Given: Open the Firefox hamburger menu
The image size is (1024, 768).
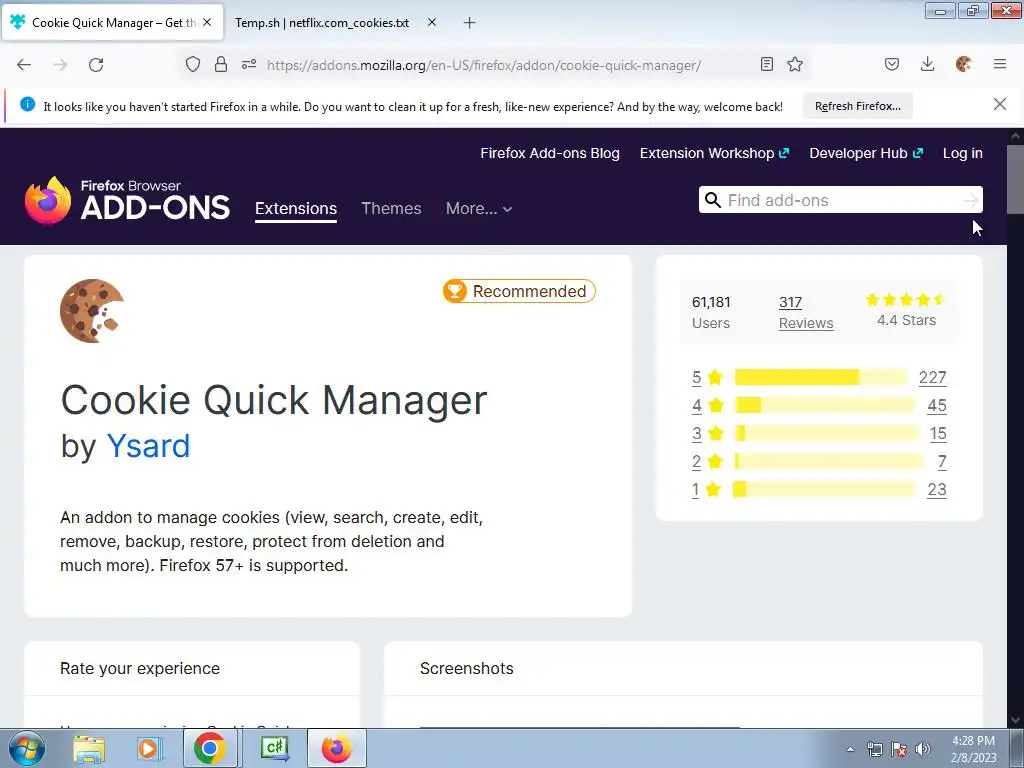Looking at the screenshot, I should point(1000,64).
